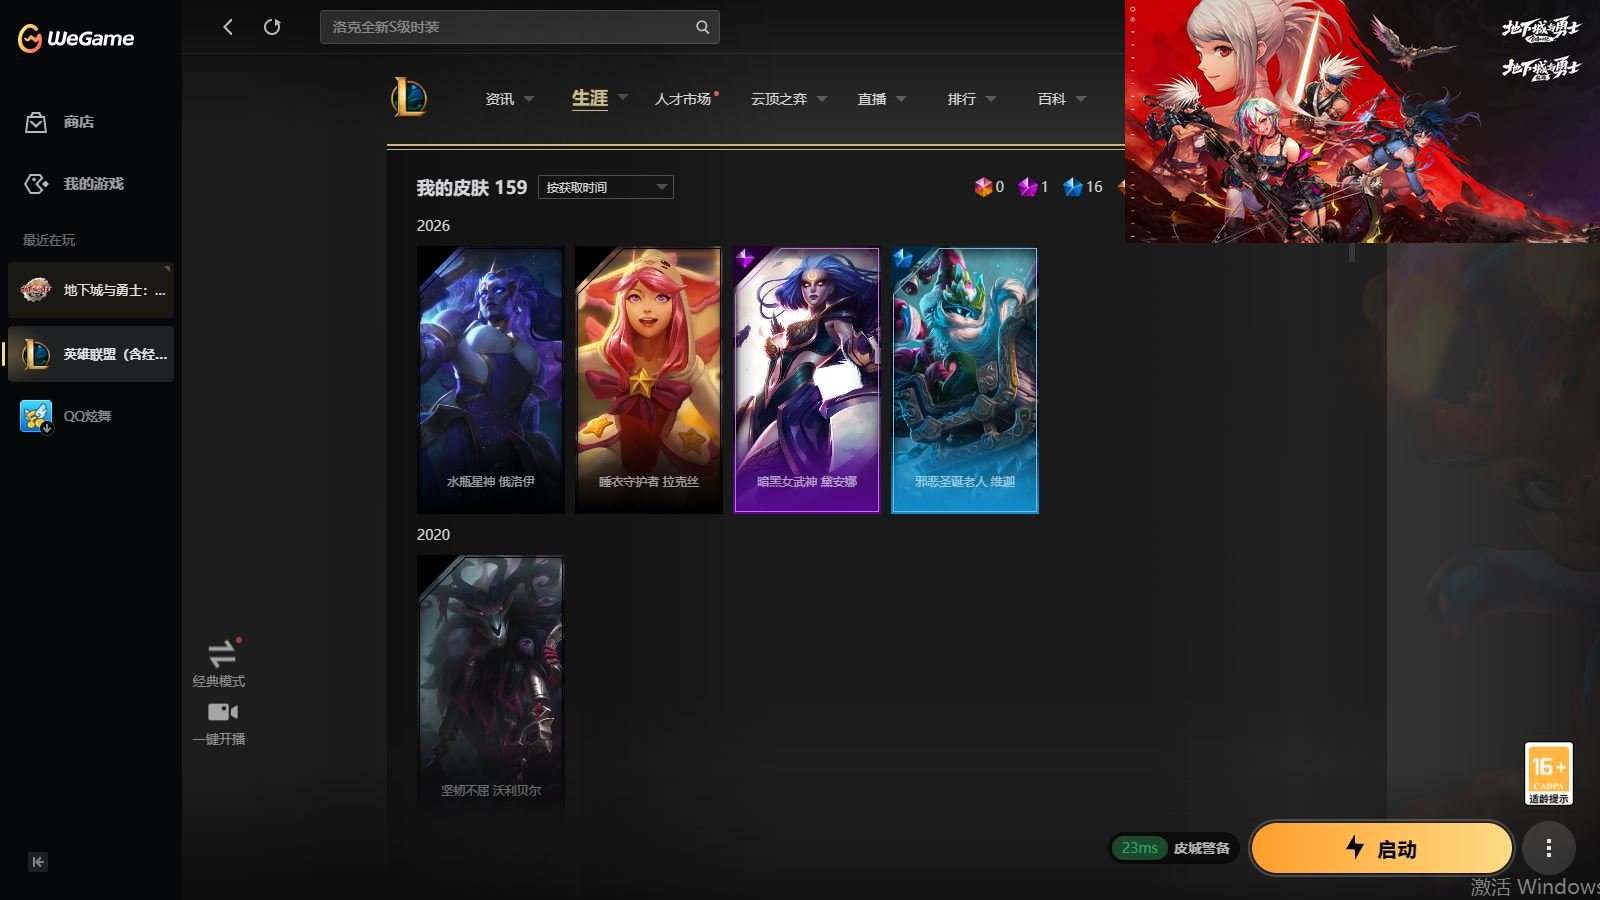Image resolution: width=1600 pixels, height=900 pixels.
Task: Expand the 云顶之弈 dropdown arrow
Action: (x=822, y=99)
